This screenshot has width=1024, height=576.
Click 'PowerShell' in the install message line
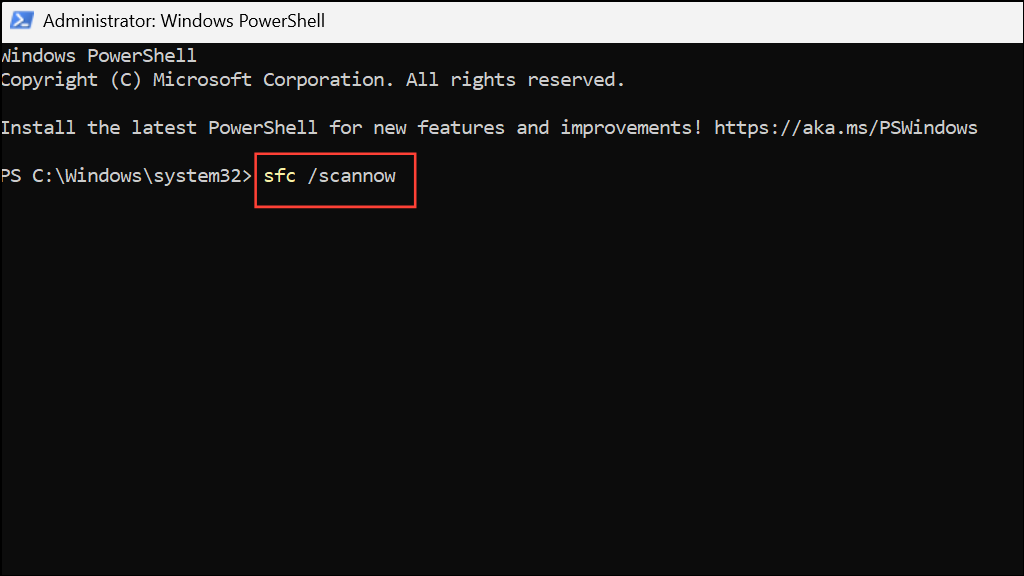[x=263, y=127]
